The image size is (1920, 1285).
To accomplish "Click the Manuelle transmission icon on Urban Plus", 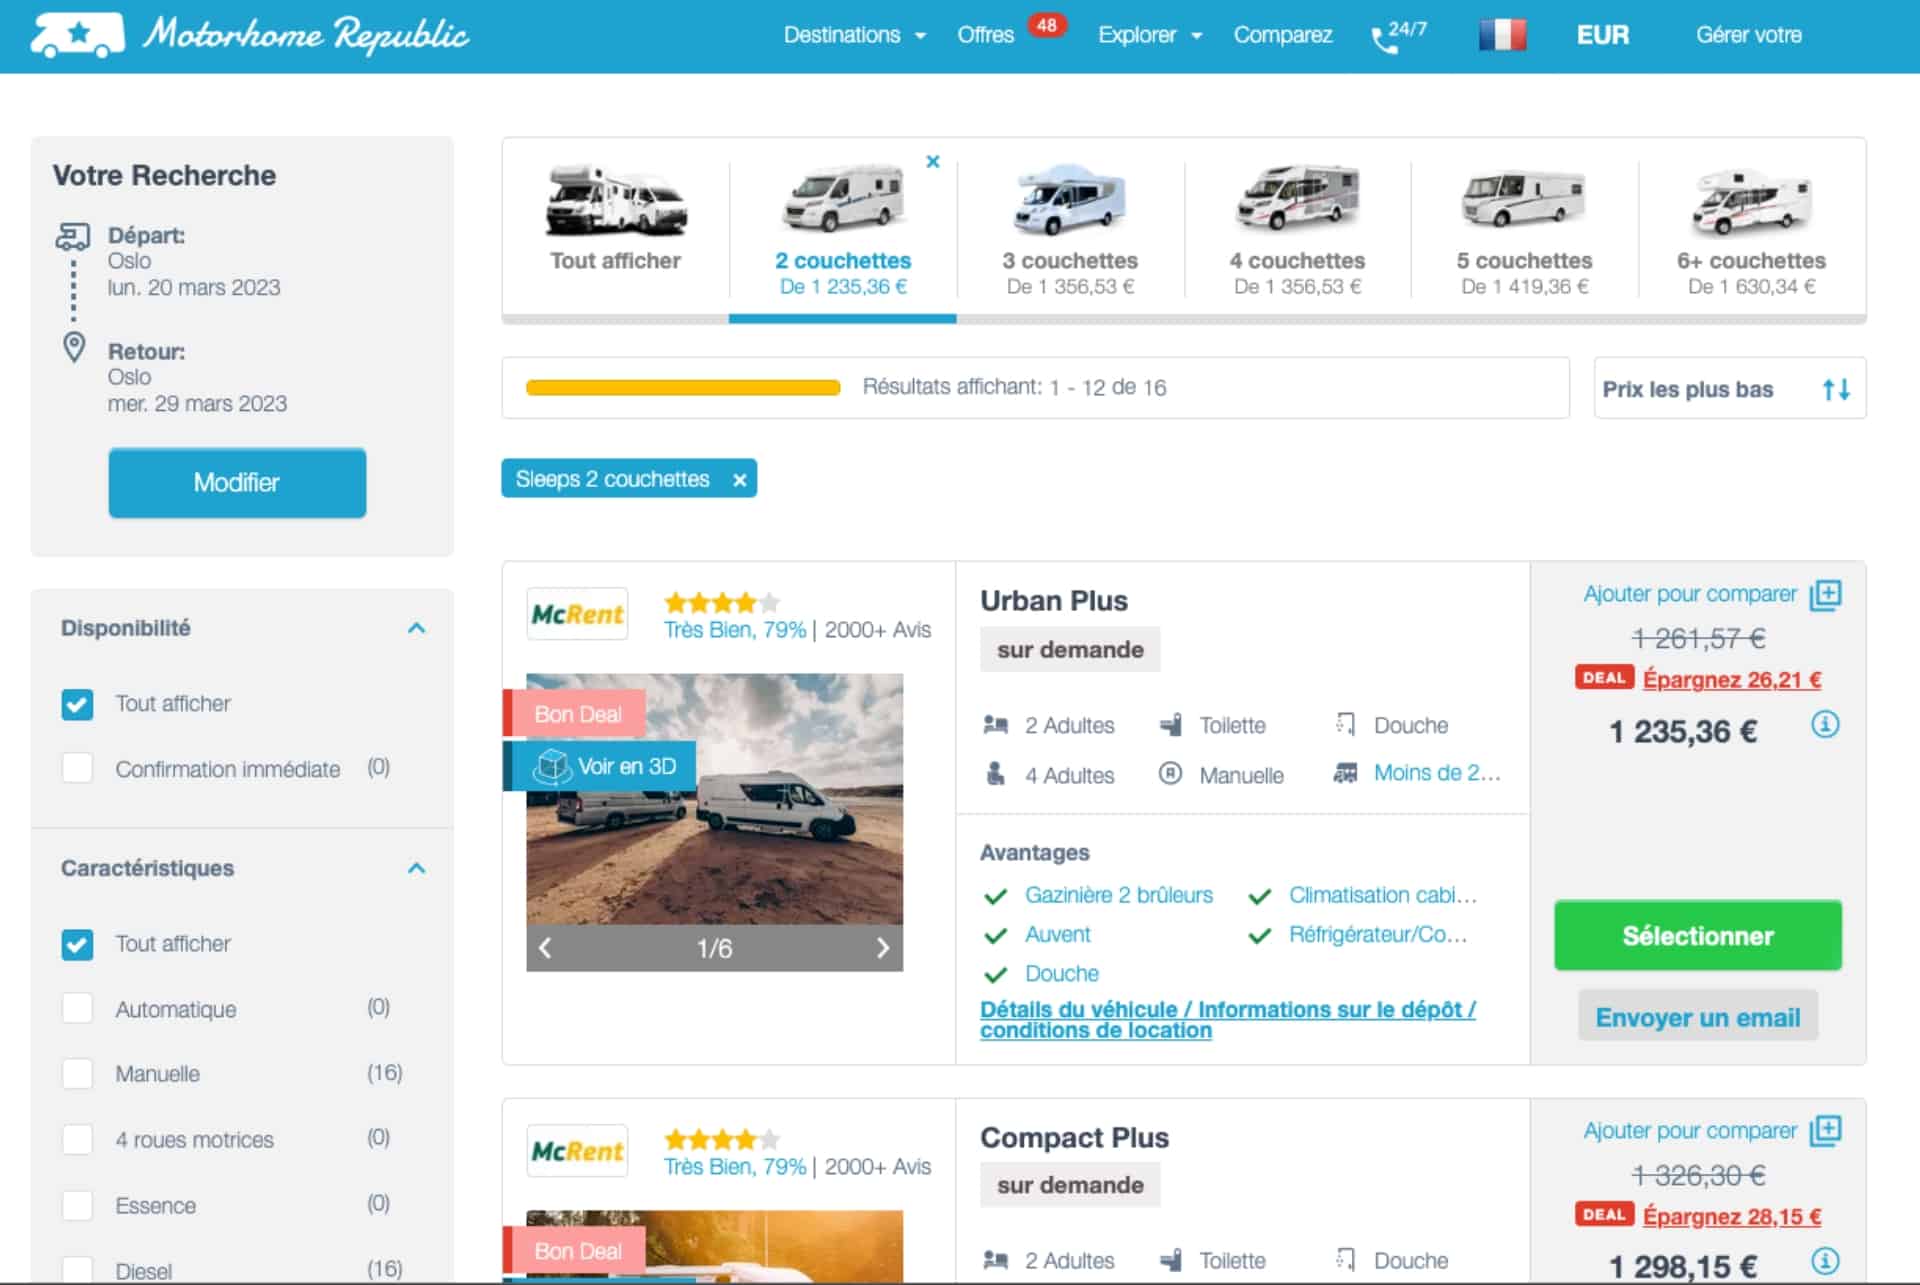I will click(1170, 774).
